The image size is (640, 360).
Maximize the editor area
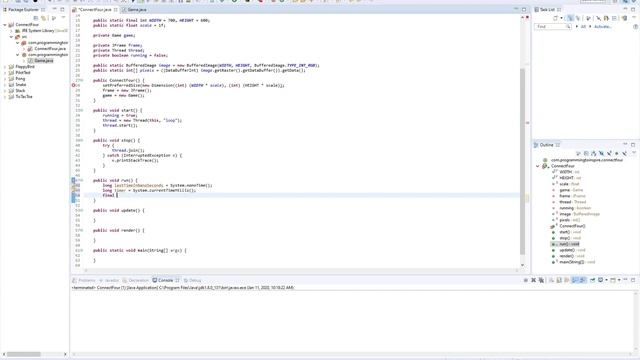pos(524,9)
